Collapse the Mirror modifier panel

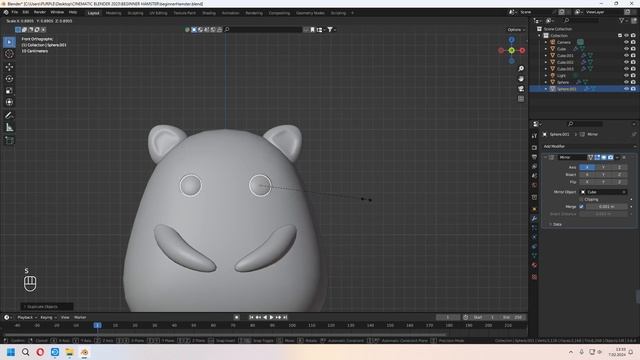[x=546, y=157]
